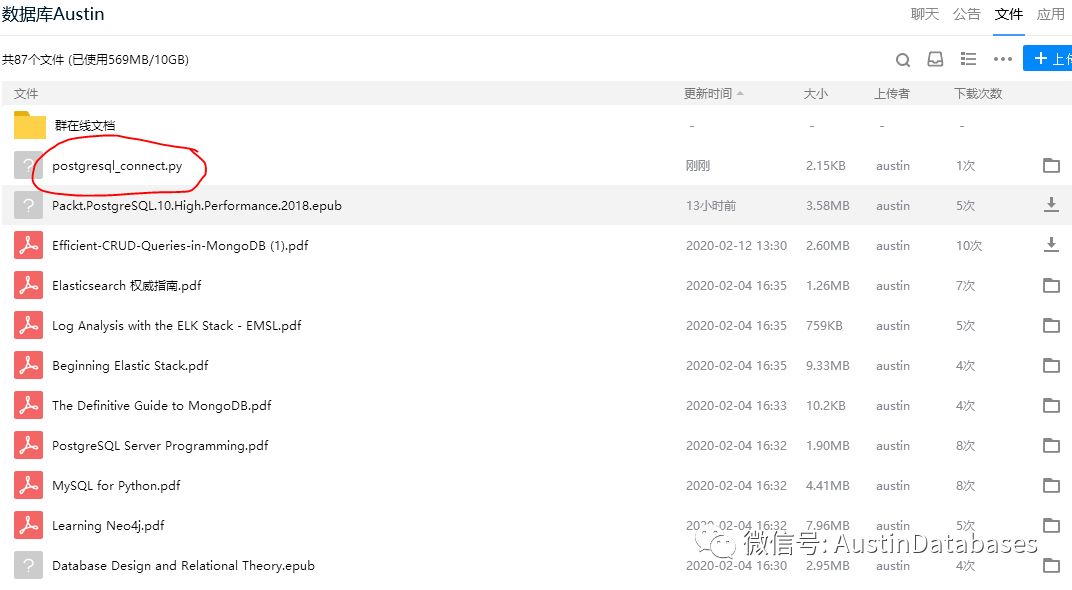
Task: Open Database Design and Relational Theory.epub
Action: 183,566
